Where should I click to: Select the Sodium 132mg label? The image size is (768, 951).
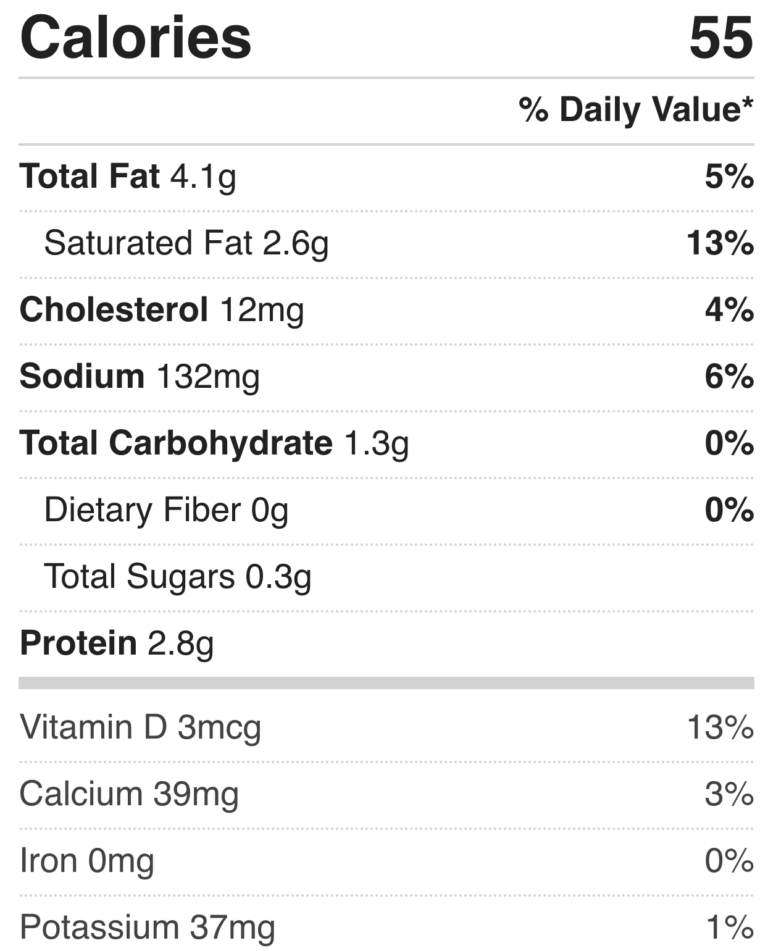click(140, 377)
